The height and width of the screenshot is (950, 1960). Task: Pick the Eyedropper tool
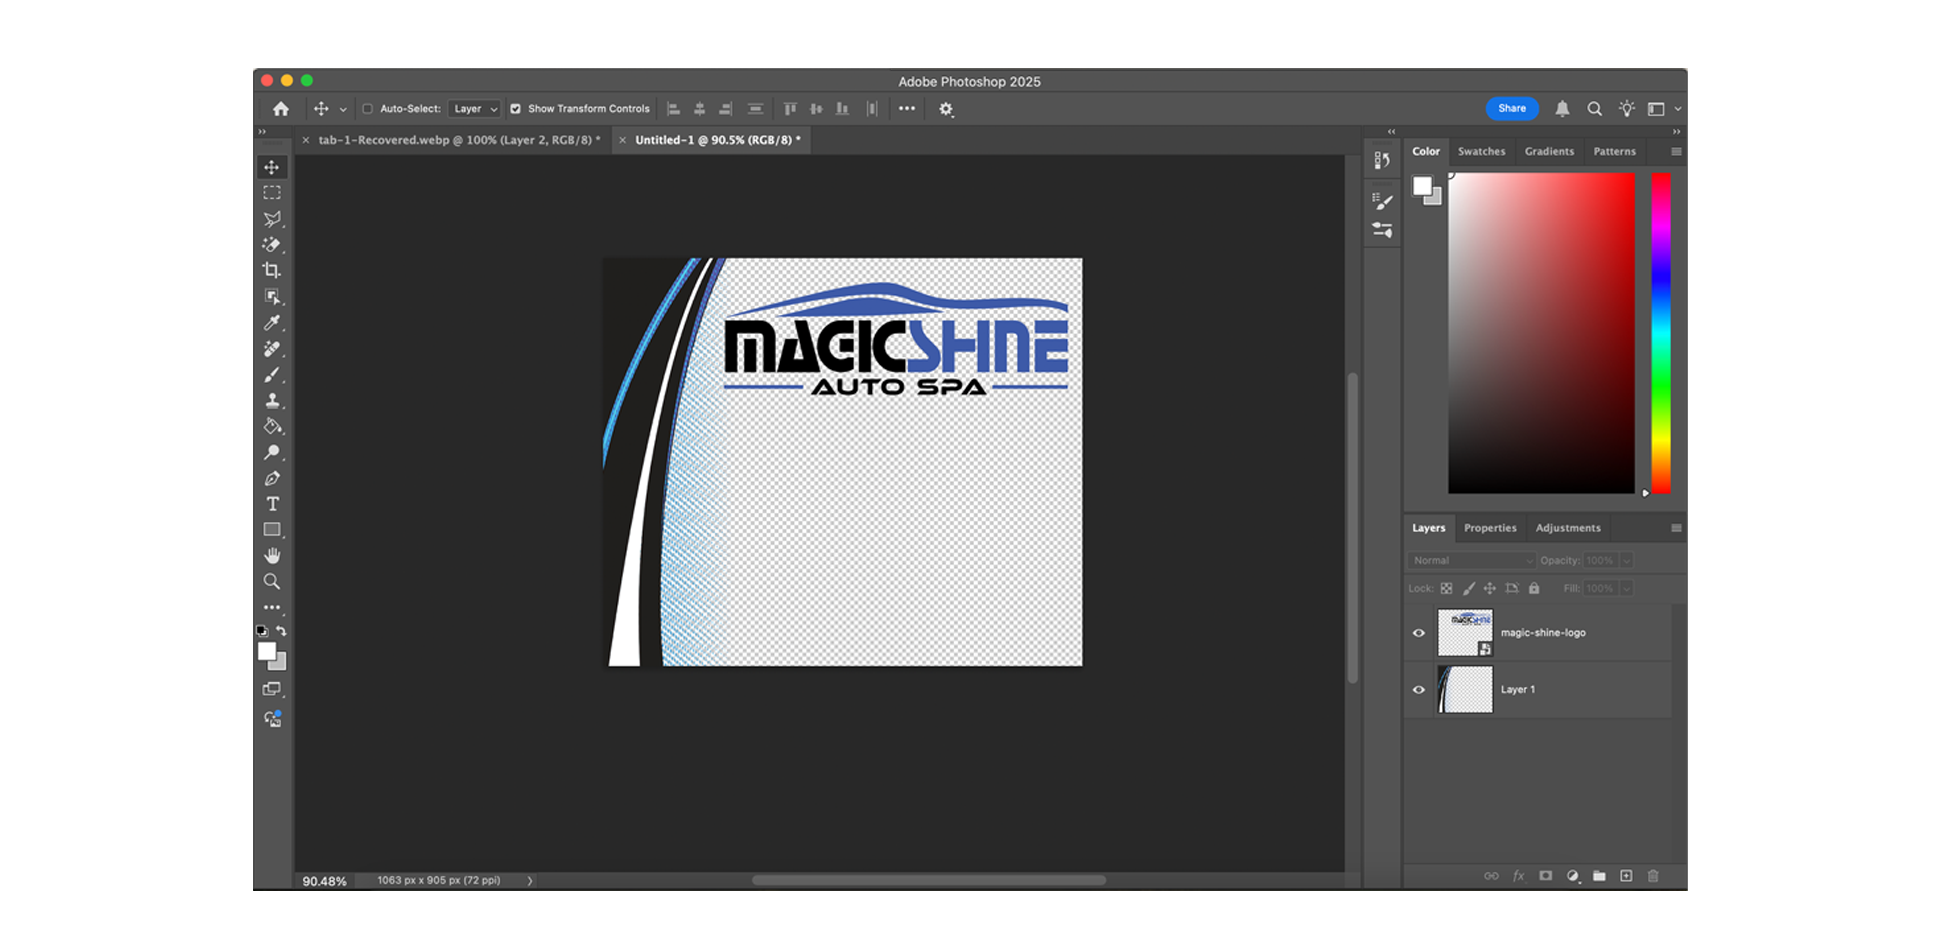pyautogui.click(x=272, y=323)
